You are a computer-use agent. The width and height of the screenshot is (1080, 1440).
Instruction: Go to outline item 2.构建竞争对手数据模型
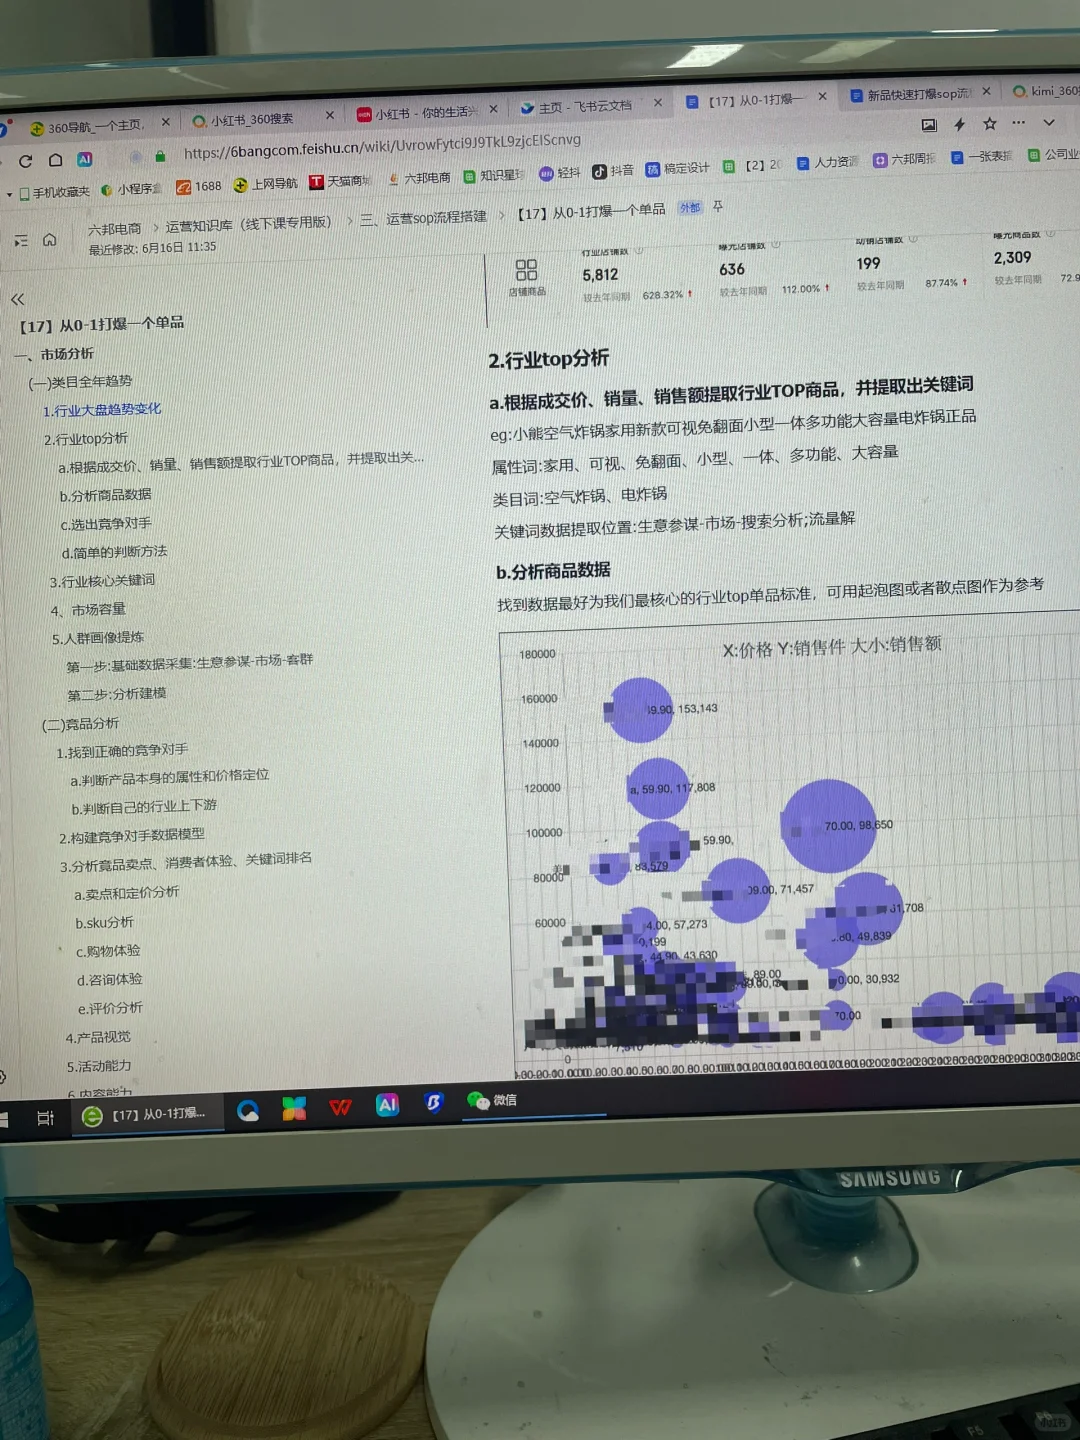(x=131, y=836)
